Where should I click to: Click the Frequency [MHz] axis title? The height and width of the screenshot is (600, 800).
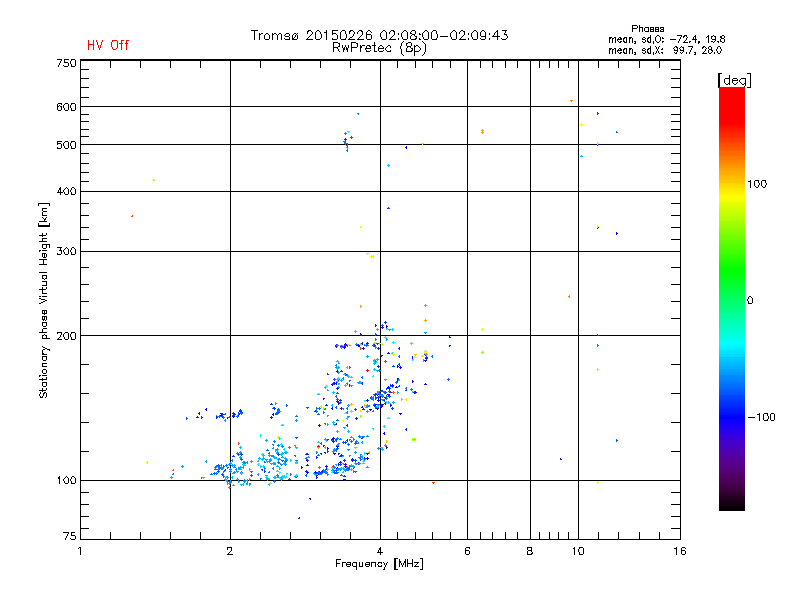pyautogui.click(x=379, y=564)
